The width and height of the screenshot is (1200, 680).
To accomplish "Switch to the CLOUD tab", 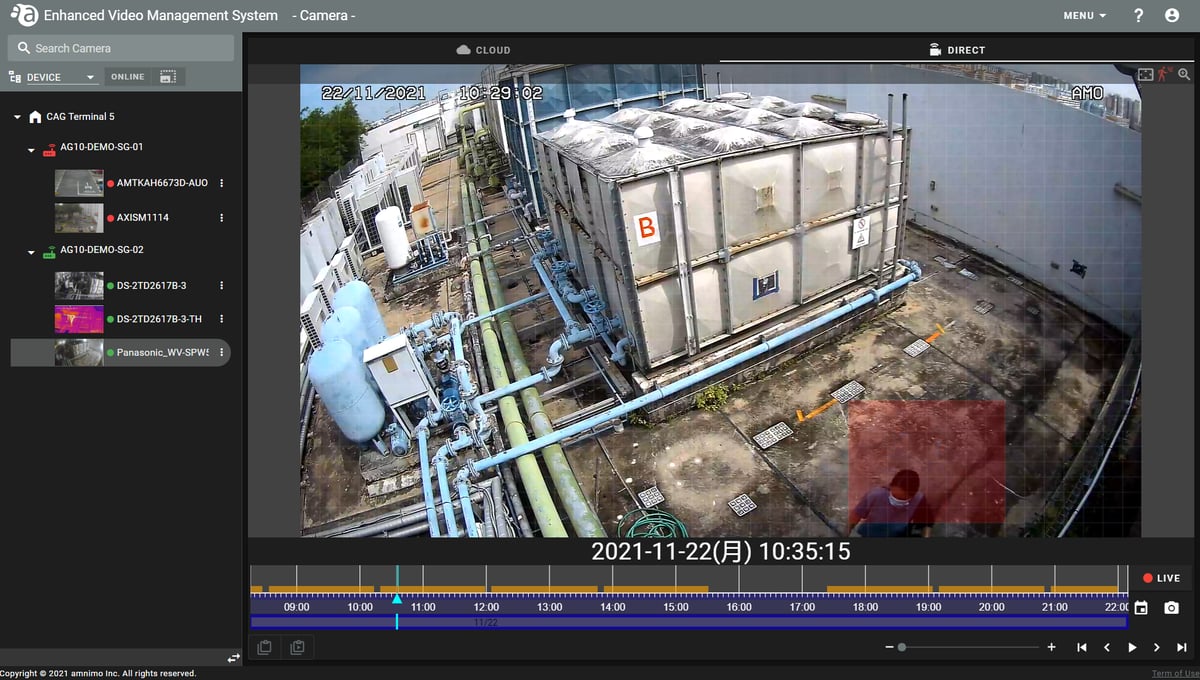I will pyautogui.click(x=483, y=48).
